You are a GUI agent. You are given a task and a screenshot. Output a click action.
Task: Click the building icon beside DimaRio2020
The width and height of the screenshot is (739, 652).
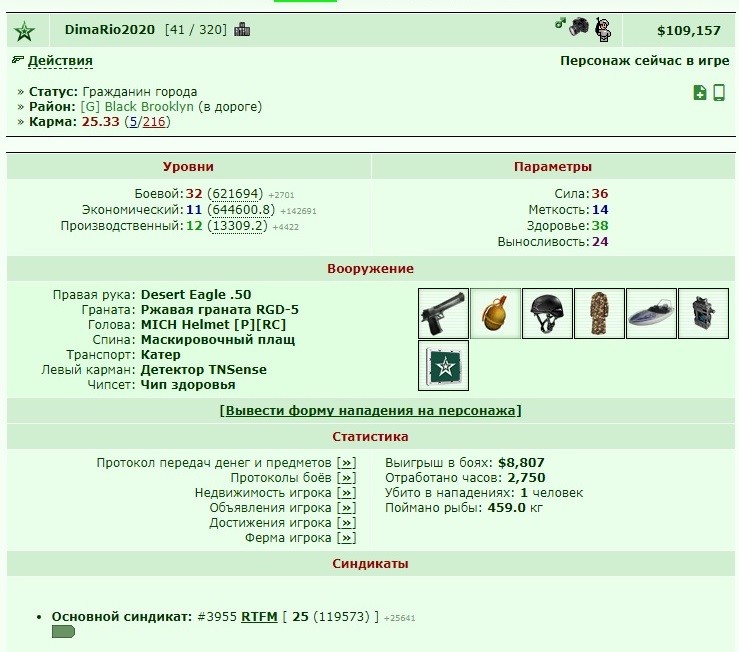(x=242, y=29)
